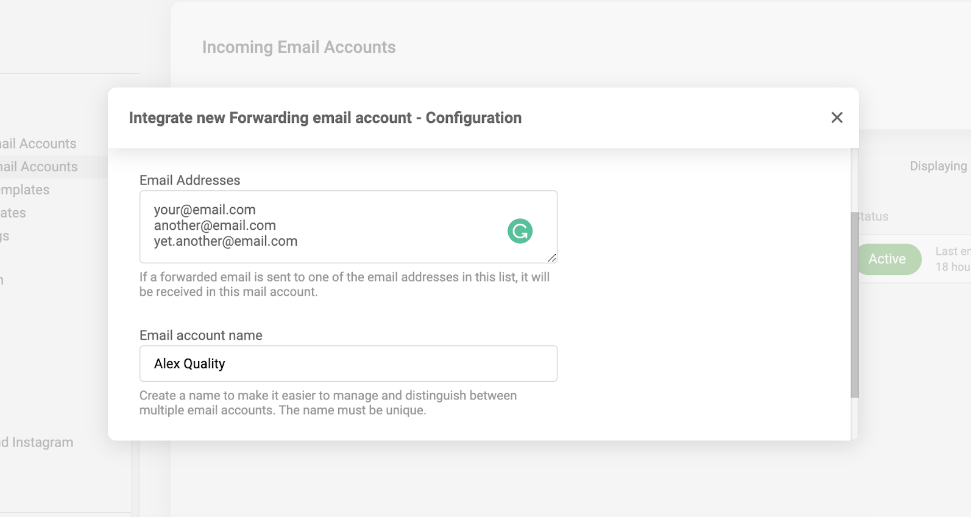Click the Last email timestamp beside Active
Image resolution: width=971 pixels, height=517 pixels.
952,260
